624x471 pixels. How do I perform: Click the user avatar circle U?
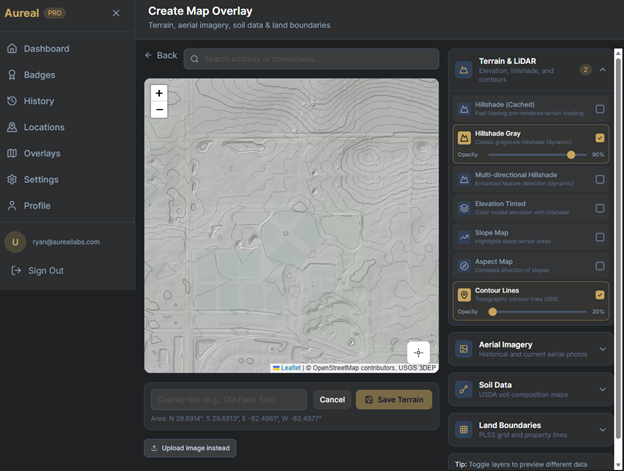point(15,242)
